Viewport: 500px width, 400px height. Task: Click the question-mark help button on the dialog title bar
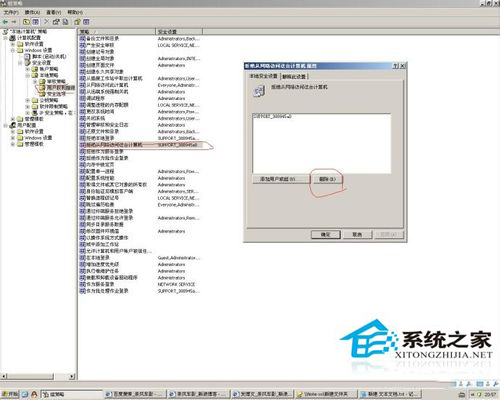[395, 66]
